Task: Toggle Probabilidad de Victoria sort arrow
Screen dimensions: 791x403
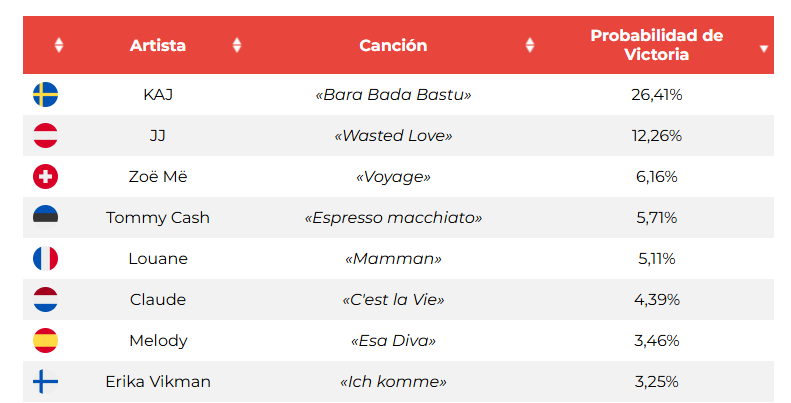Action: (x=764, y=48)
